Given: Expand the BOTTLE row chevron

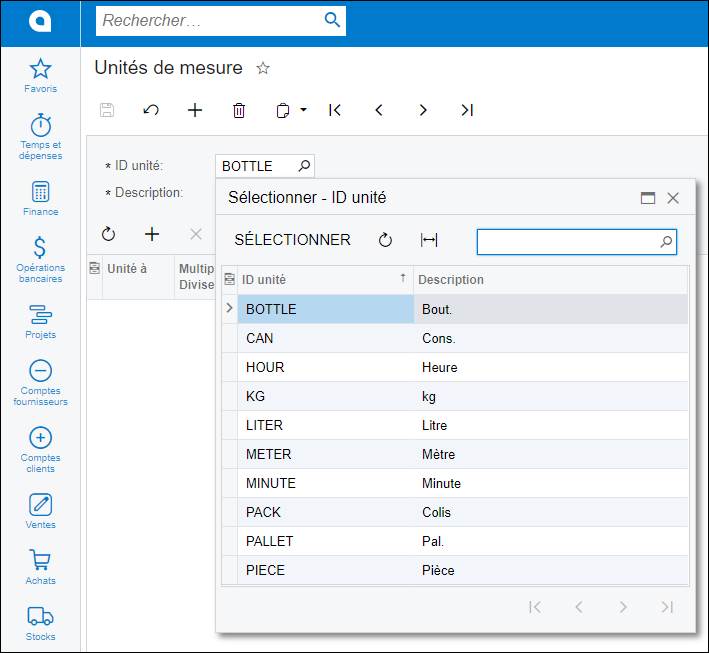Looking at the screenshot, I should click(x=229, y=308).
